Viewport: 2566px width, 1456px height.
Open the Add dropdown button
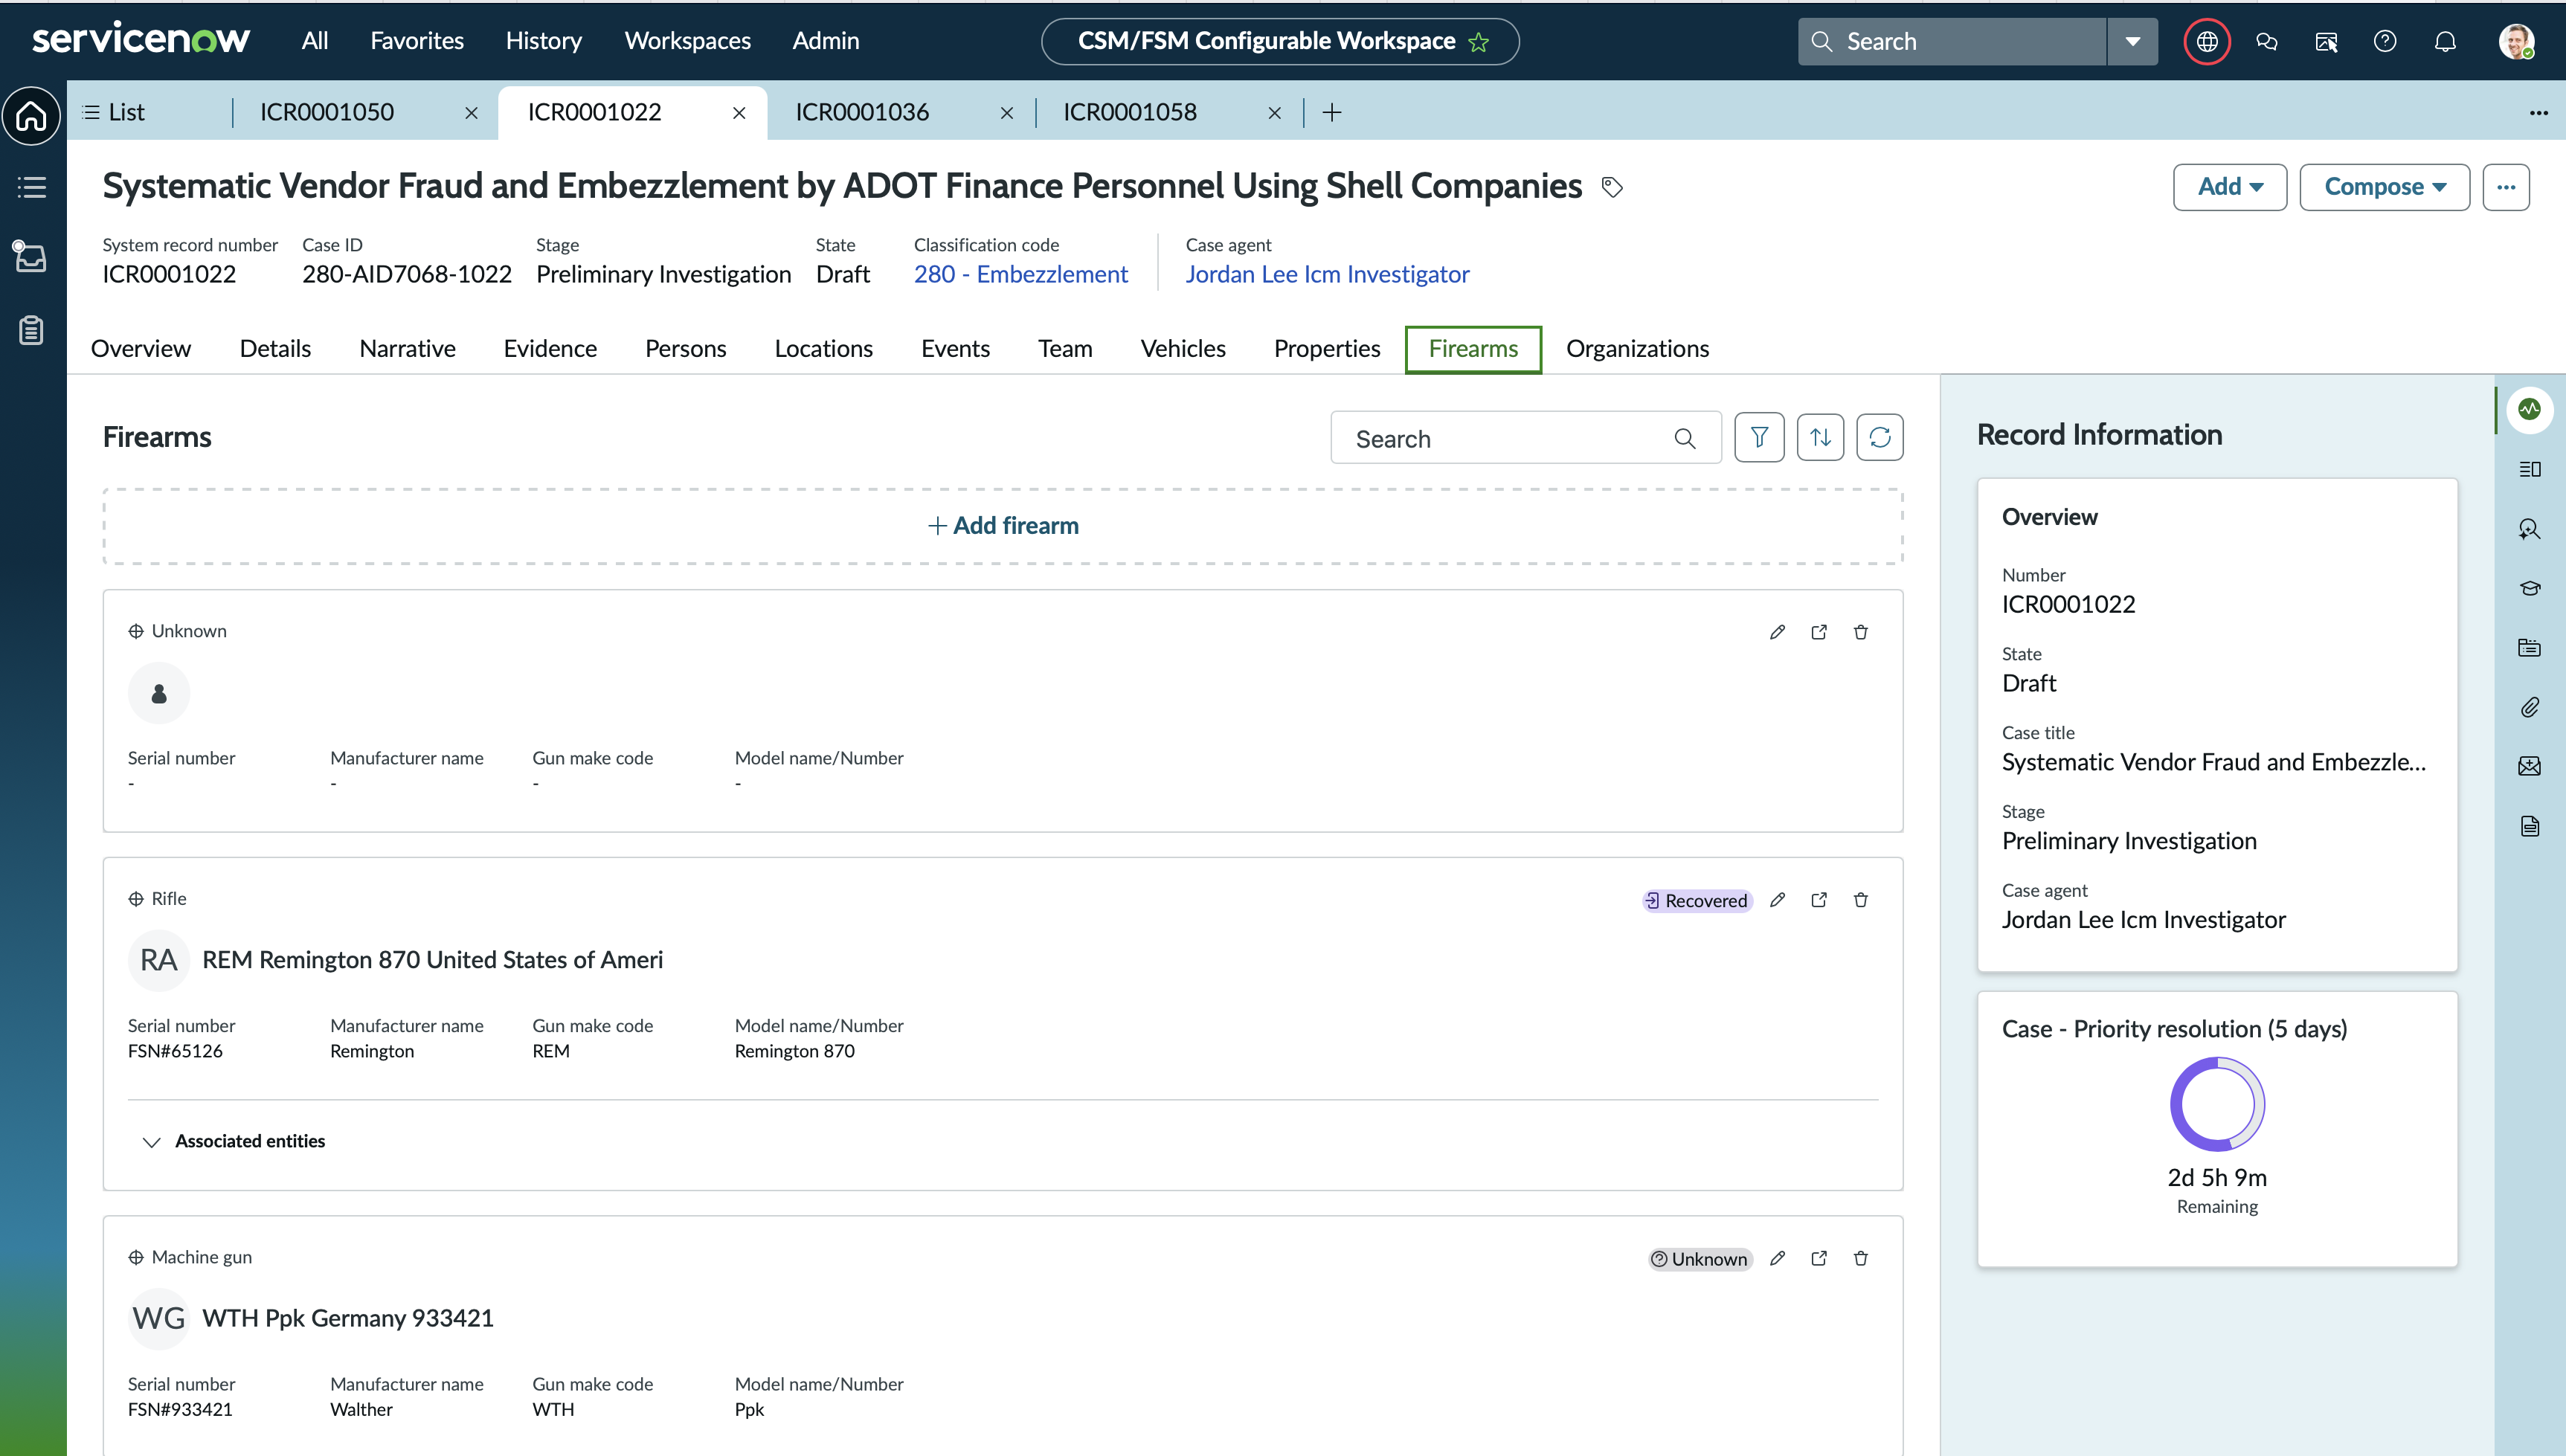pos(2229,187)
